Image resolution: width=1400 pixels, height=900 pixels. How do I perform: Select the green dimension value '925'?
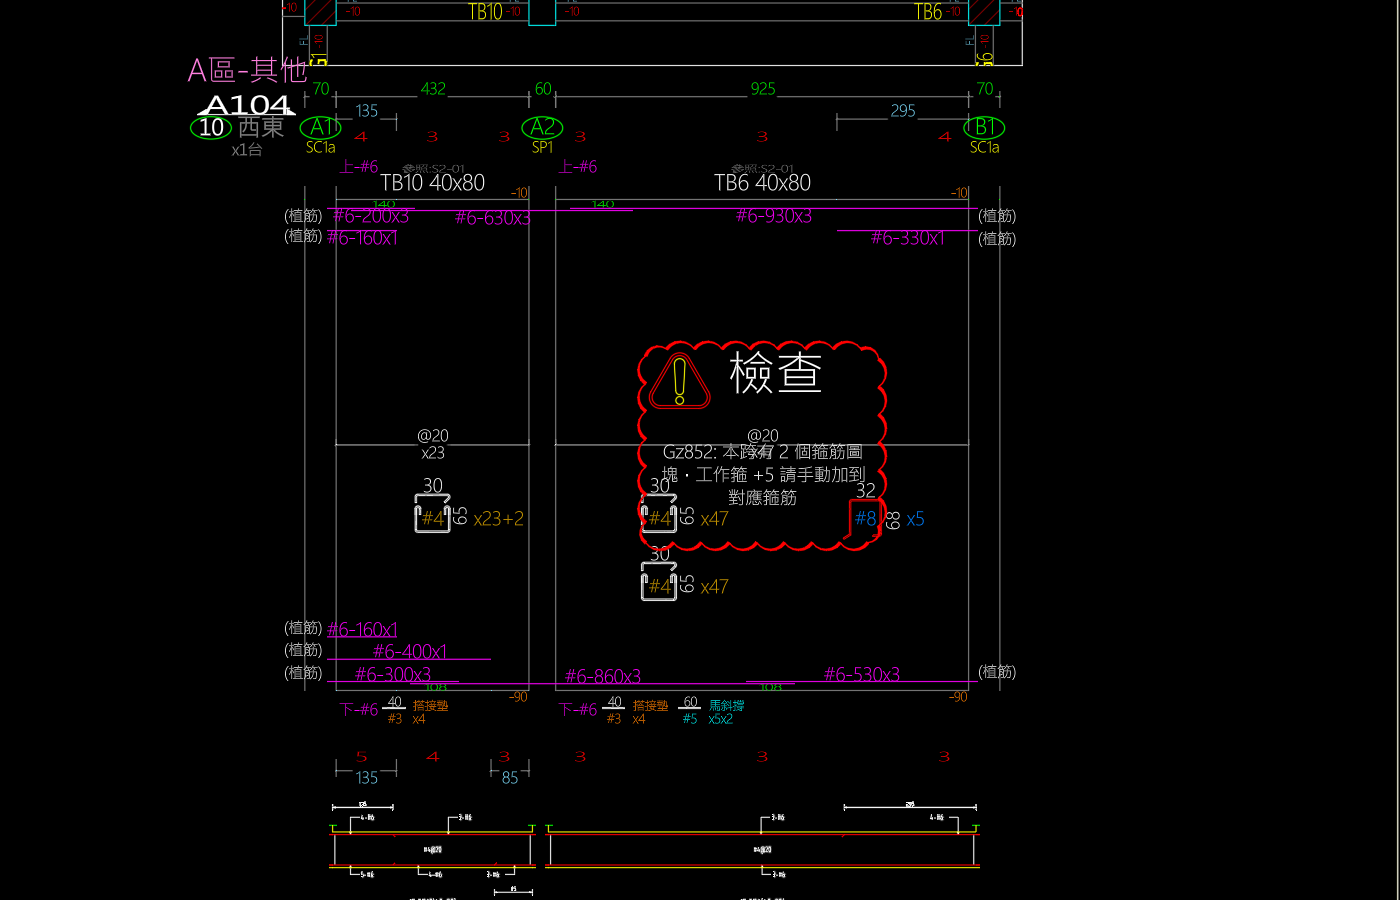click(763, 89)
